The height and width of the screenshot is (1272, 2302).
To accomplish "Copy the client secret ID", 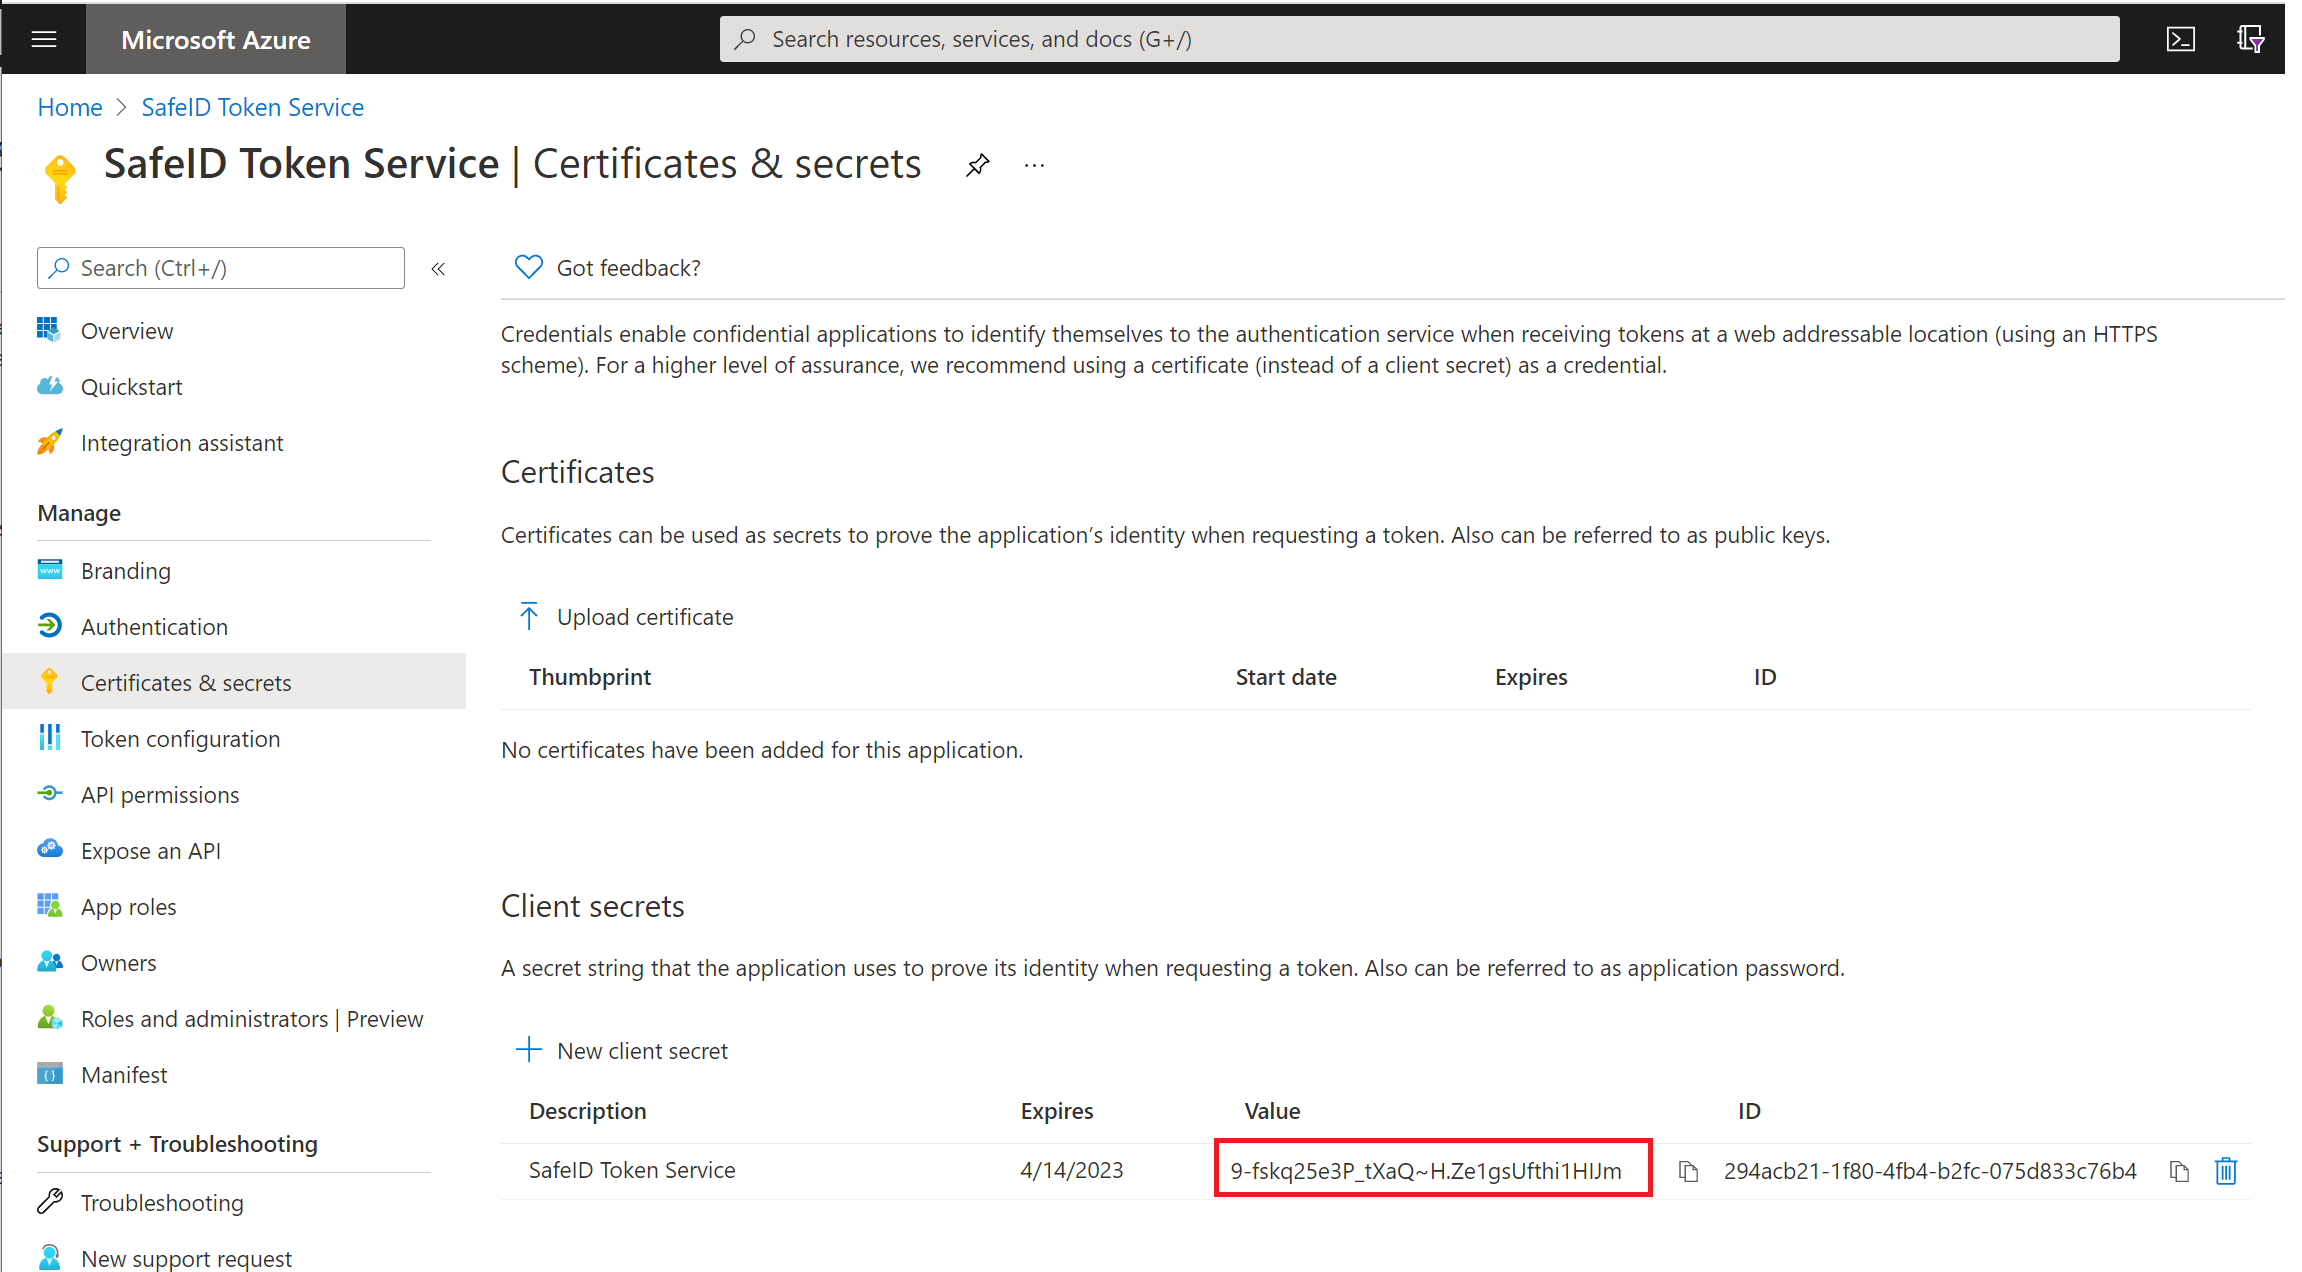I will (x=2179, y=1171).
